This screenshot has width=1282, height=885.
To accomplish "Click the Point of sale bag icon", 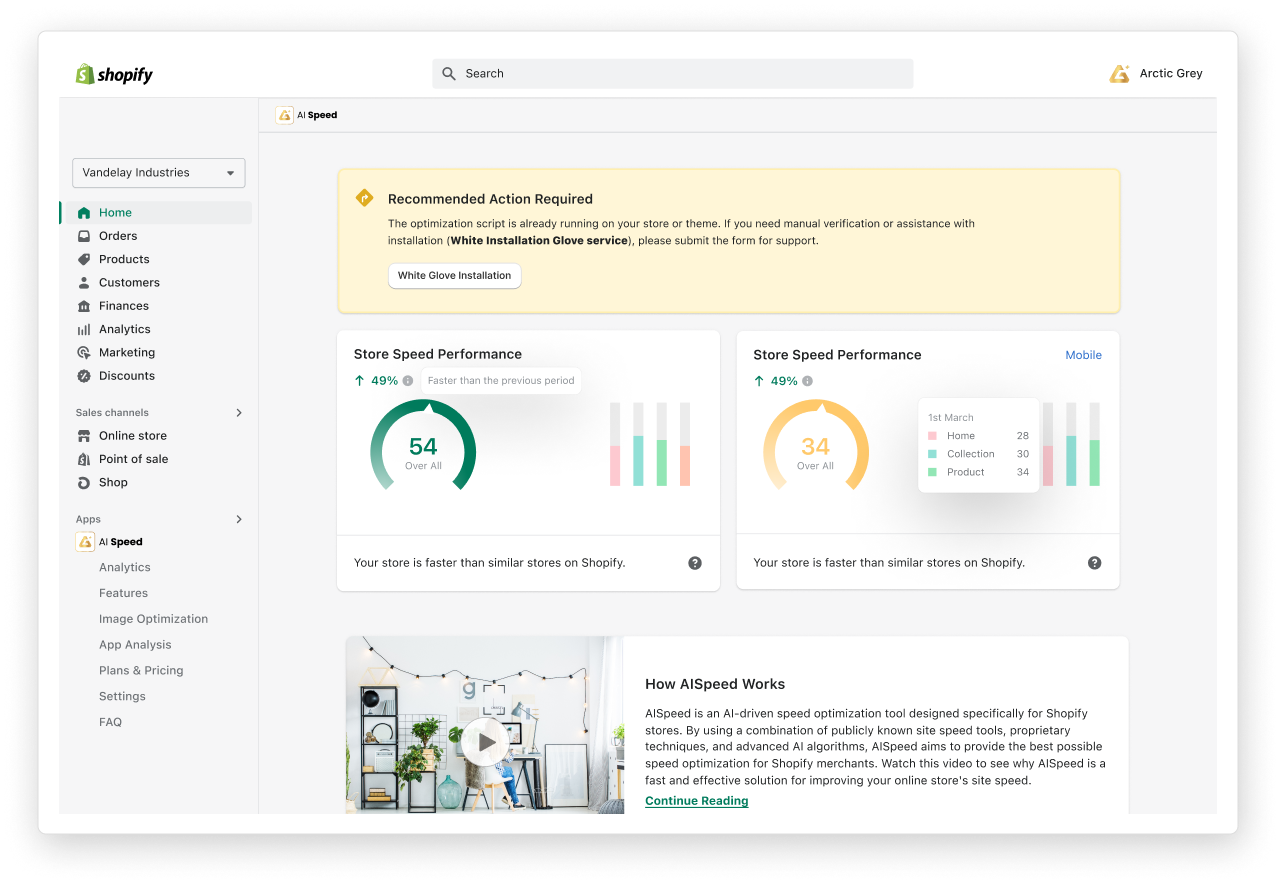I will point(84,459).
